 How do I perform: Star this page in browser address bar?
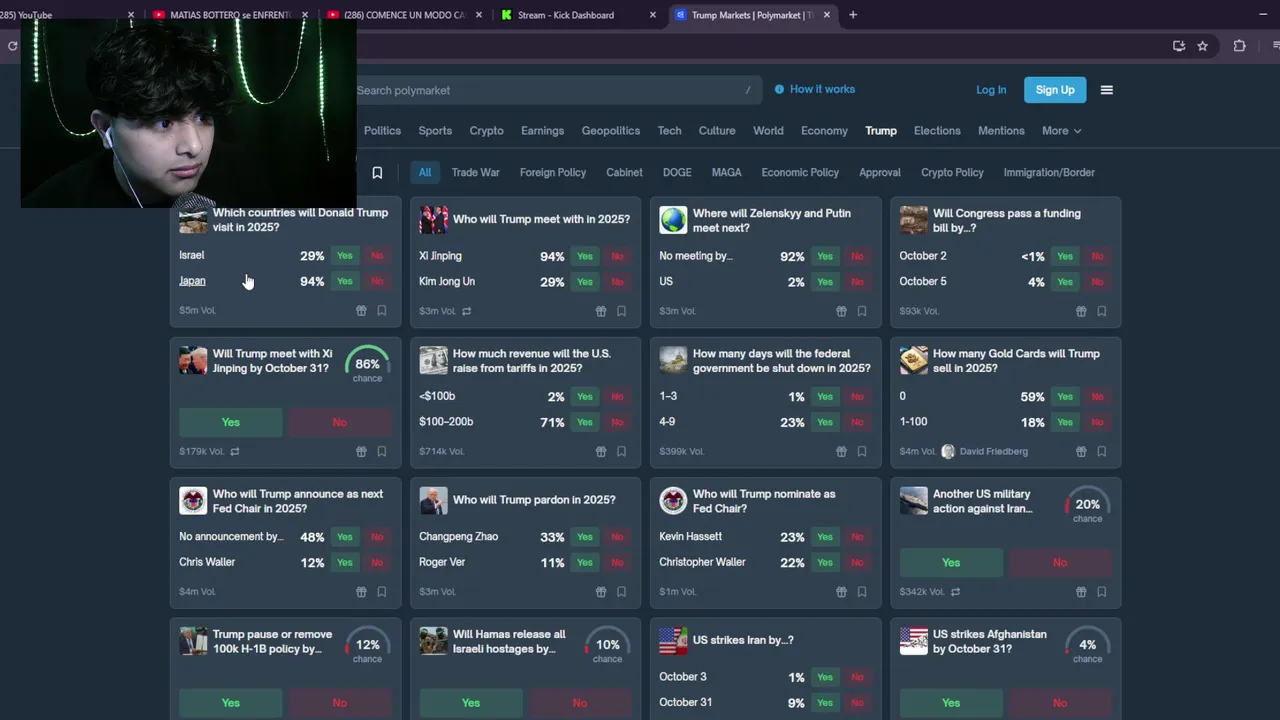point(1203,46)
